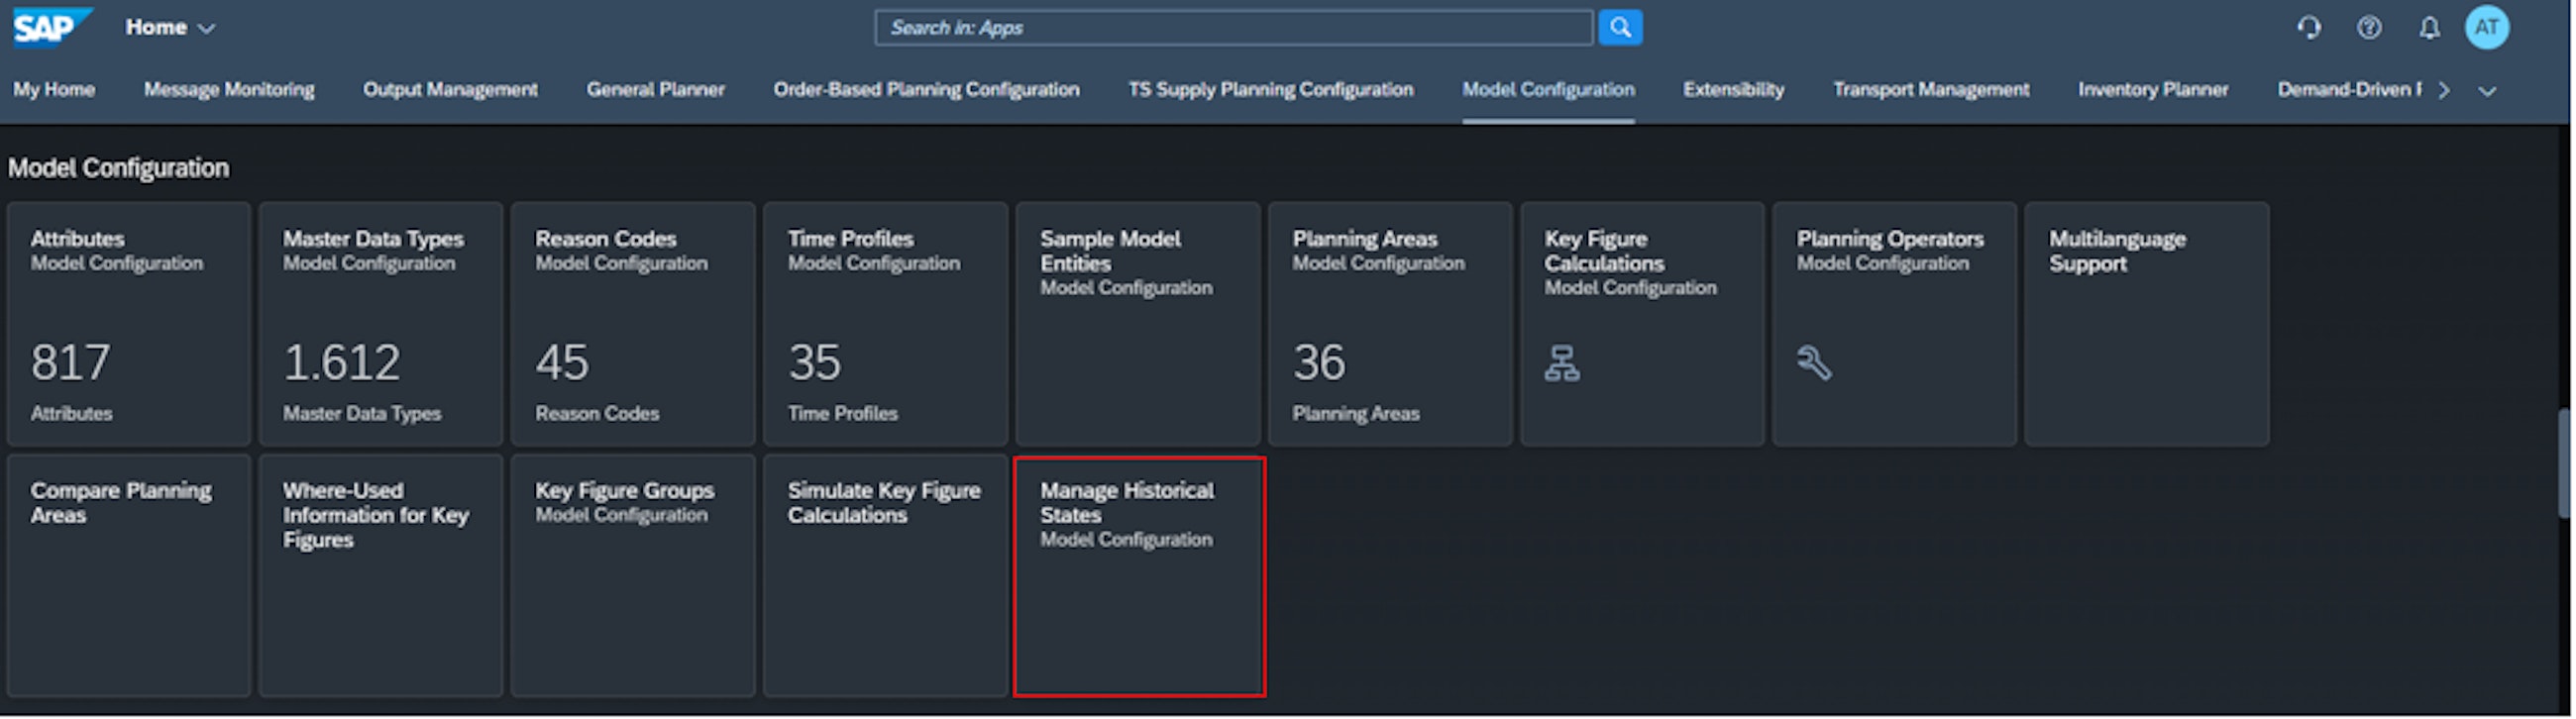This screenshot has width=2576, height=719.
Task: Open the Demand-Driven tab
Action: pos(2349,90)
